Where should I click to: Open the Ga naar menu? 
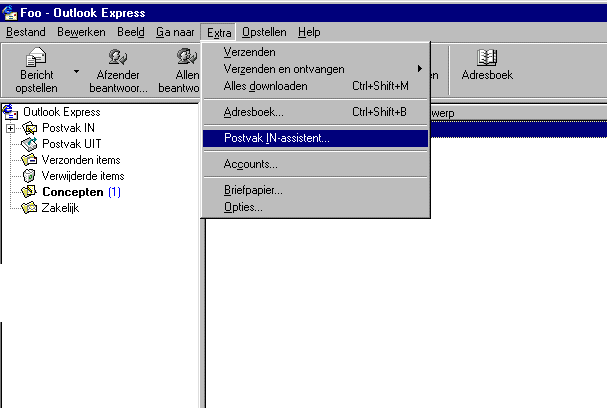point(175,32)
